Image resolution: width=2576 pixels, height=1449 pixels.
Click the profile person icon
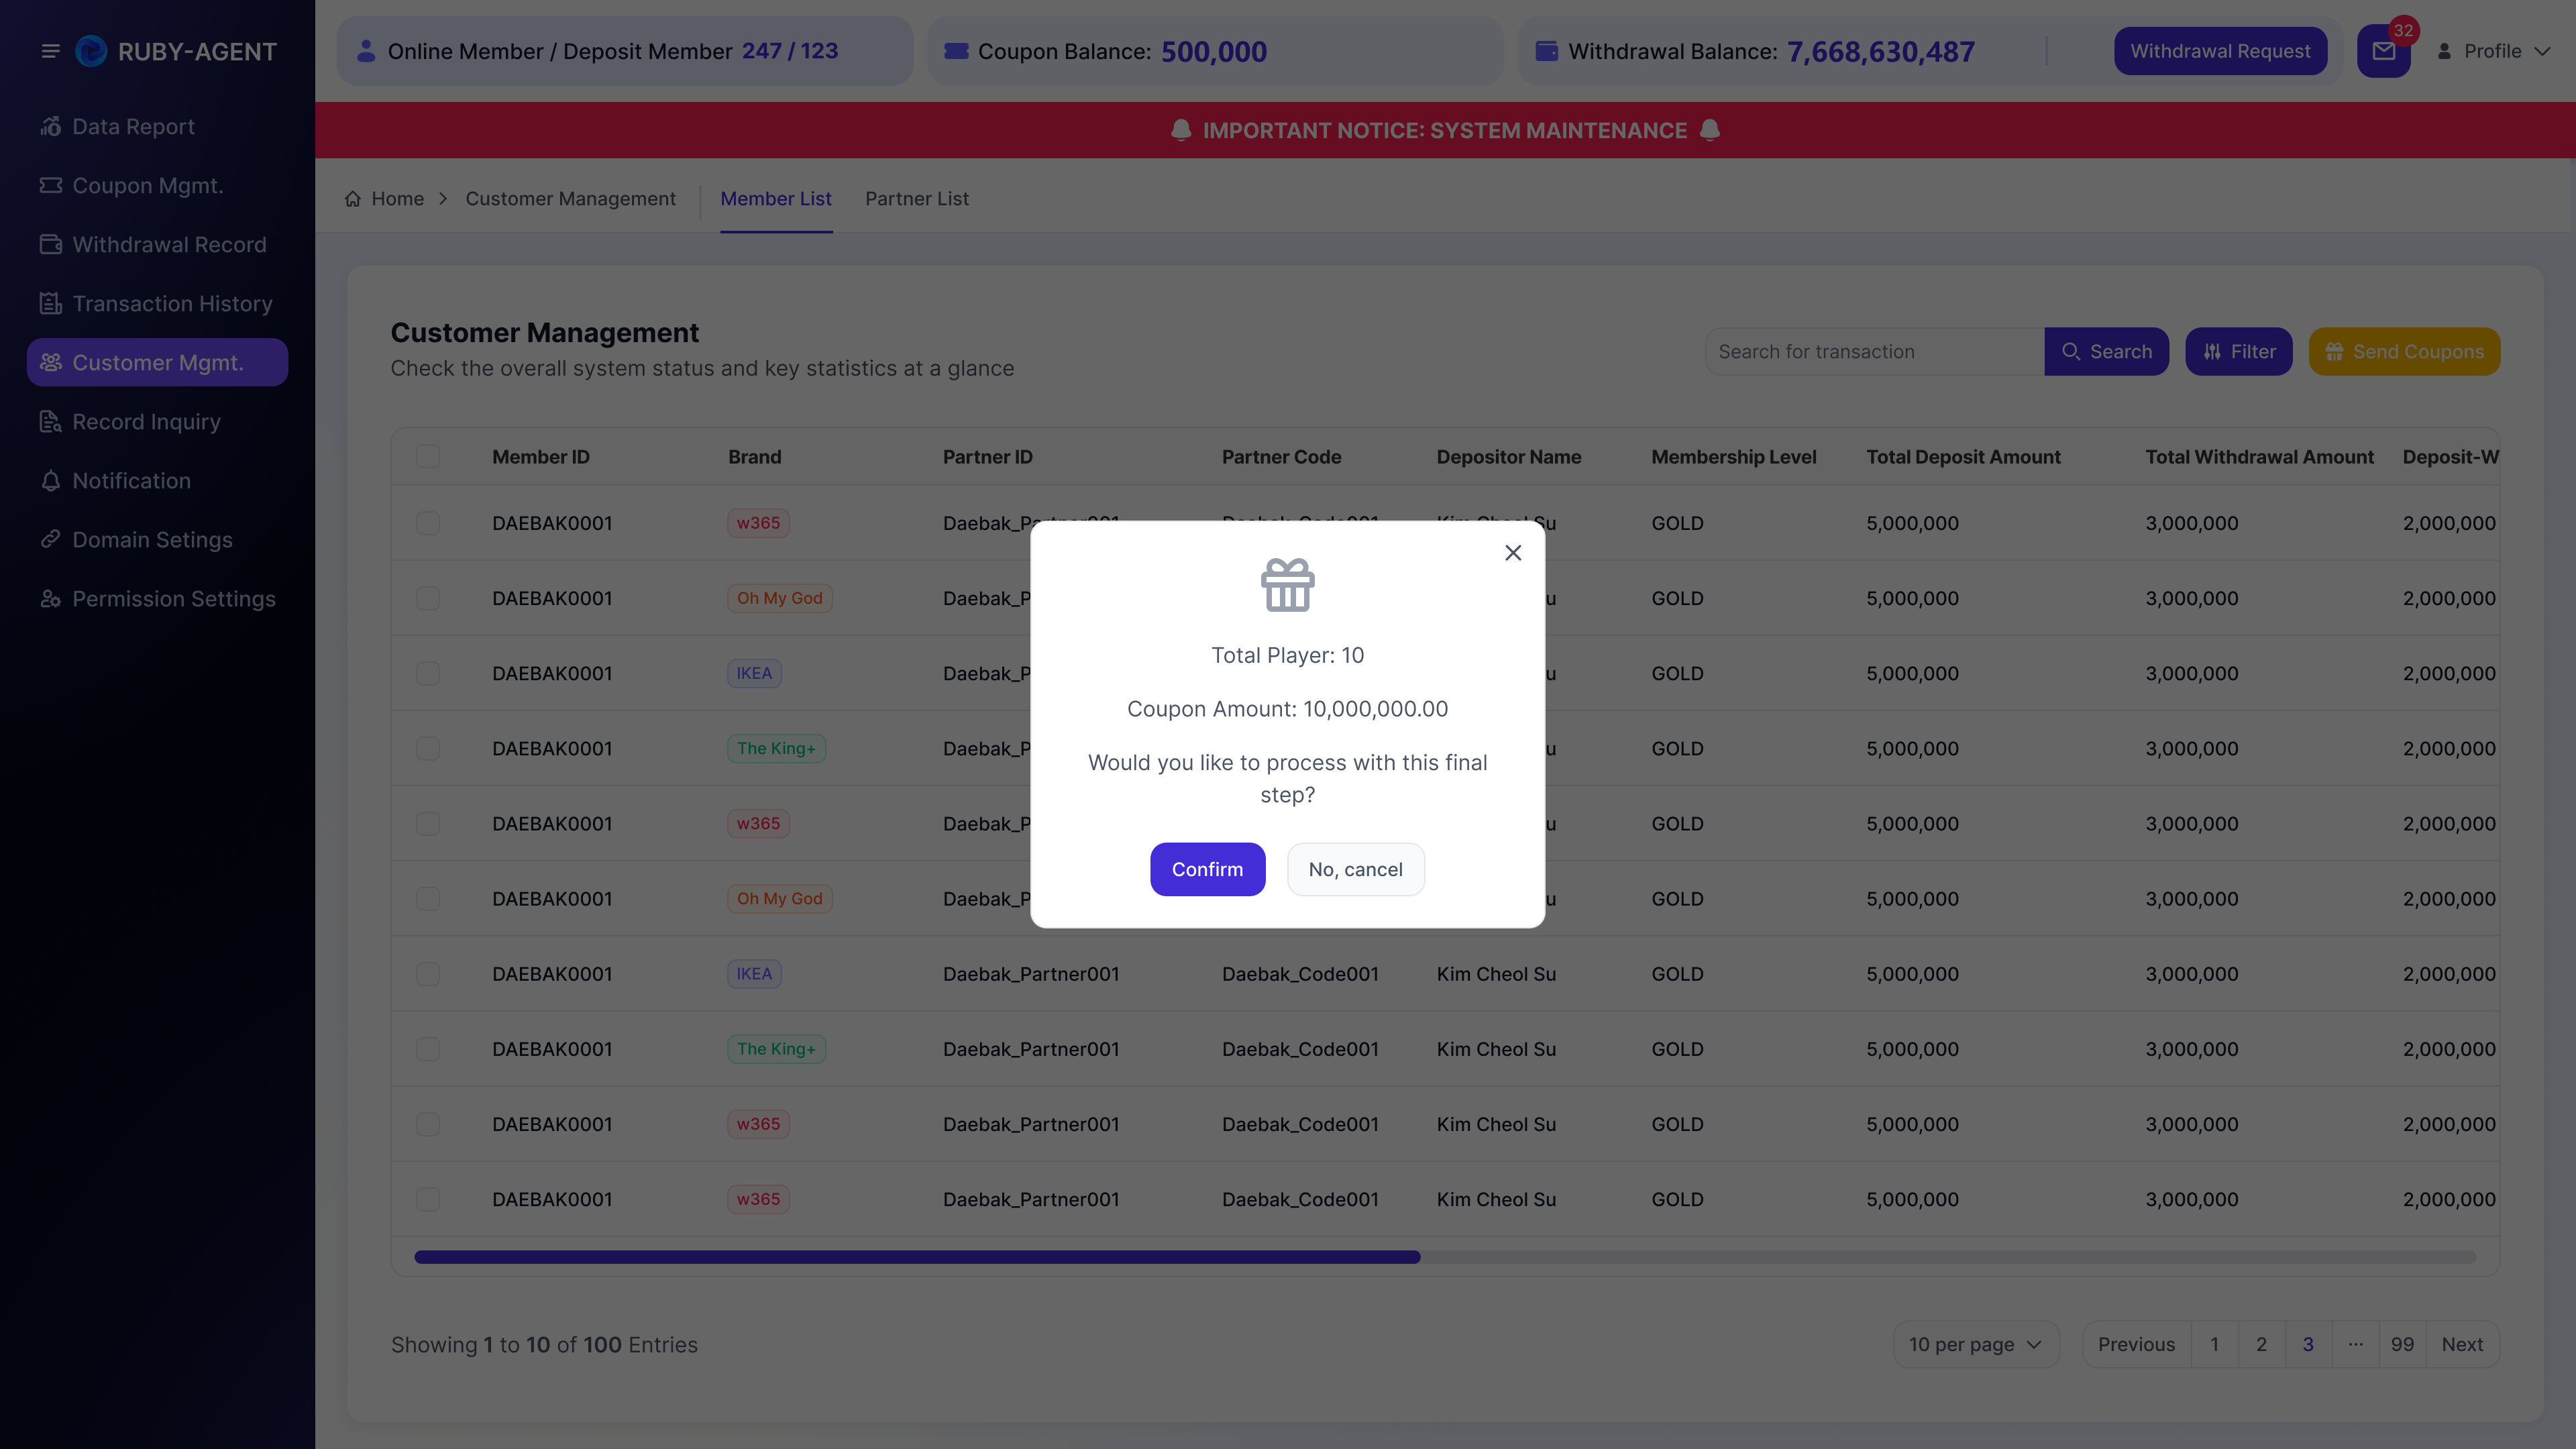point(2444,51)
